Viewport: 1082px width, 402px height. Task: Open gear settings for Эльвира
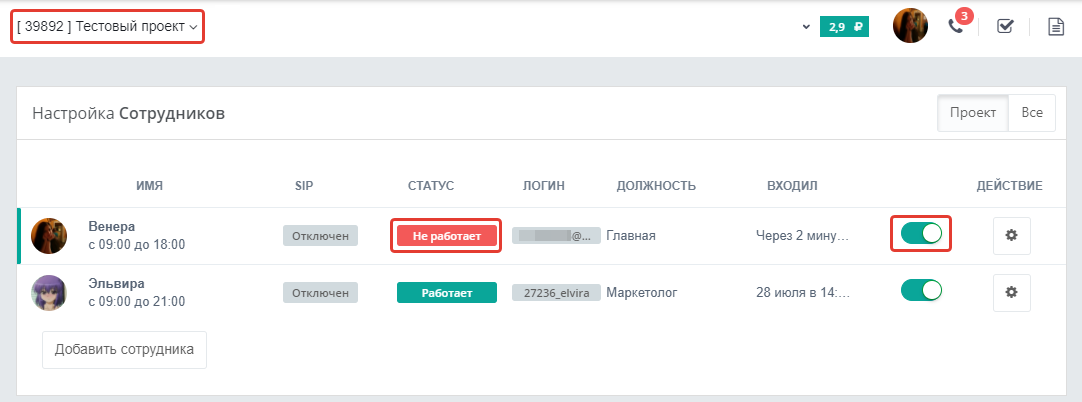1012,292
